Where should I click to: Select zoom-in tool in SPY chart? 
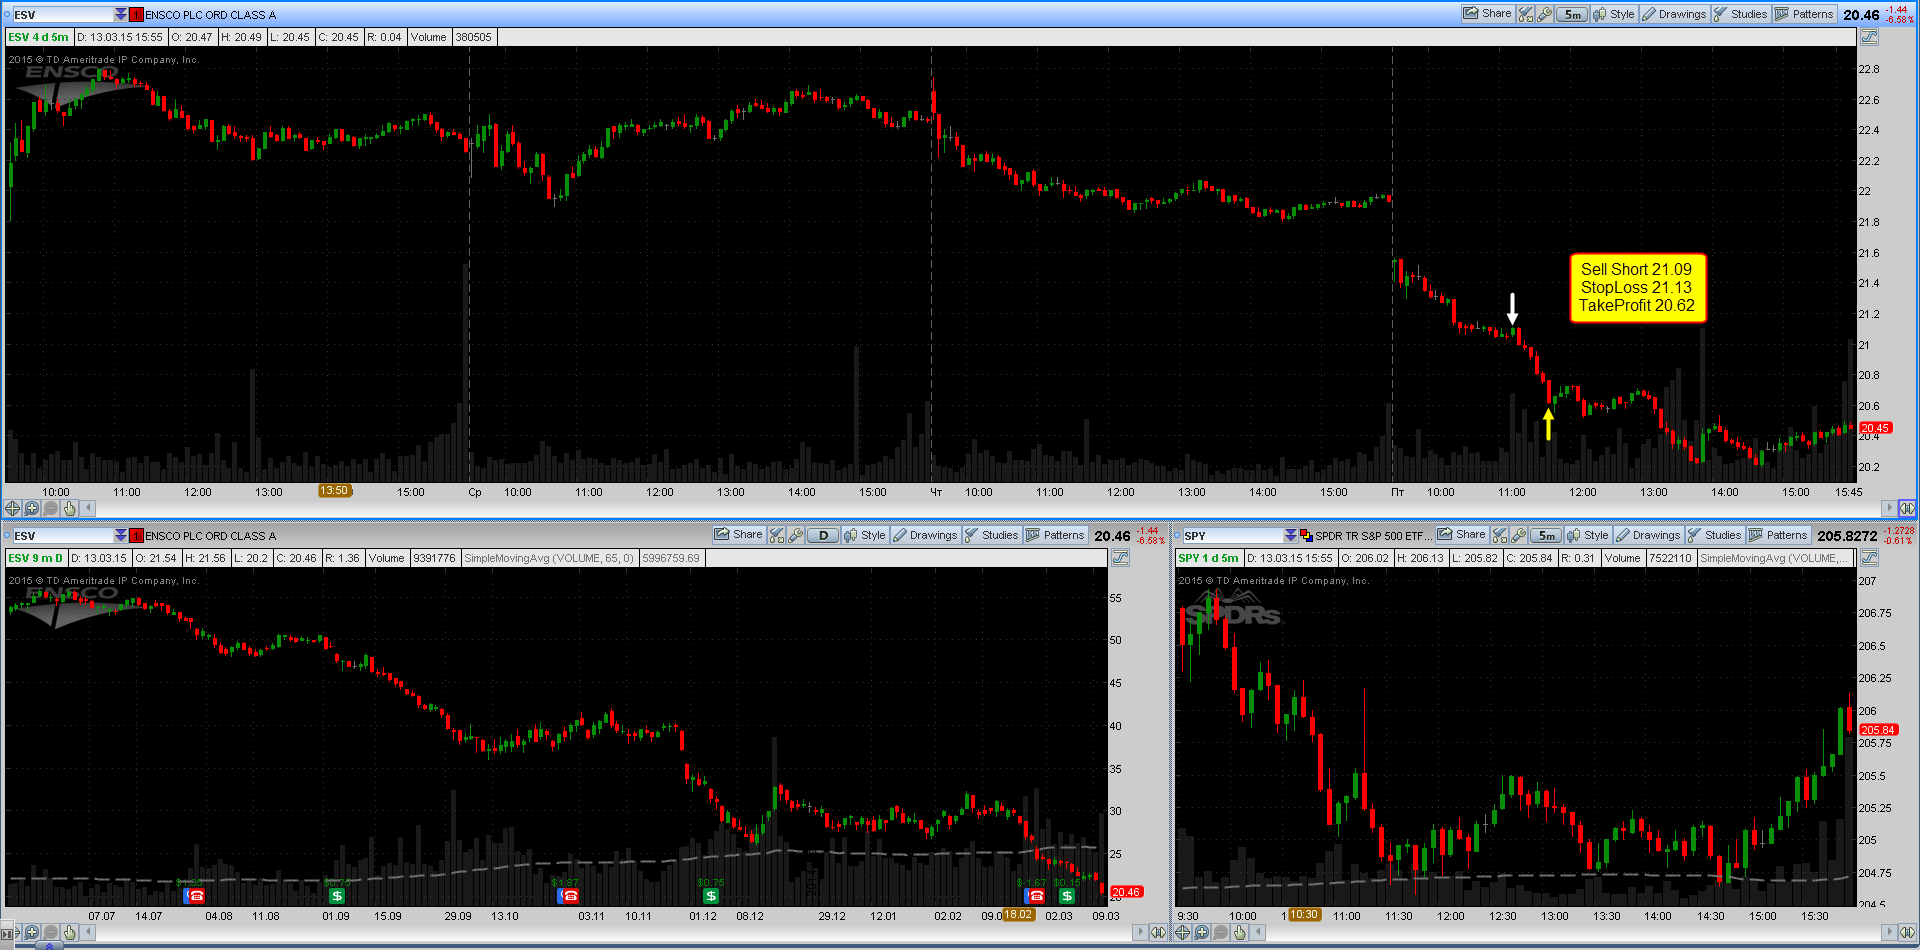[x=1202, y=932]
